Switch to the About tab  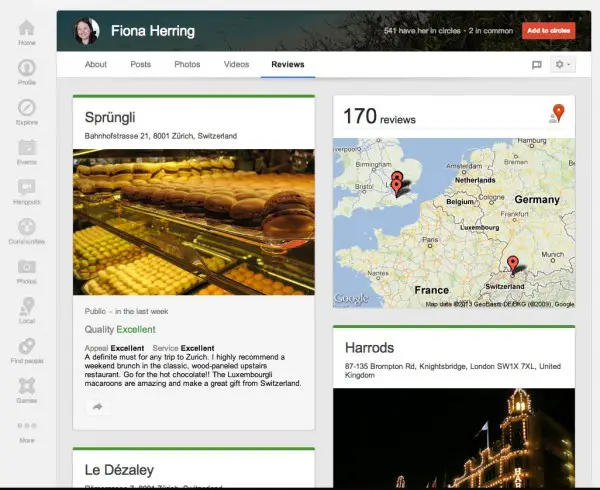[96, 64]
